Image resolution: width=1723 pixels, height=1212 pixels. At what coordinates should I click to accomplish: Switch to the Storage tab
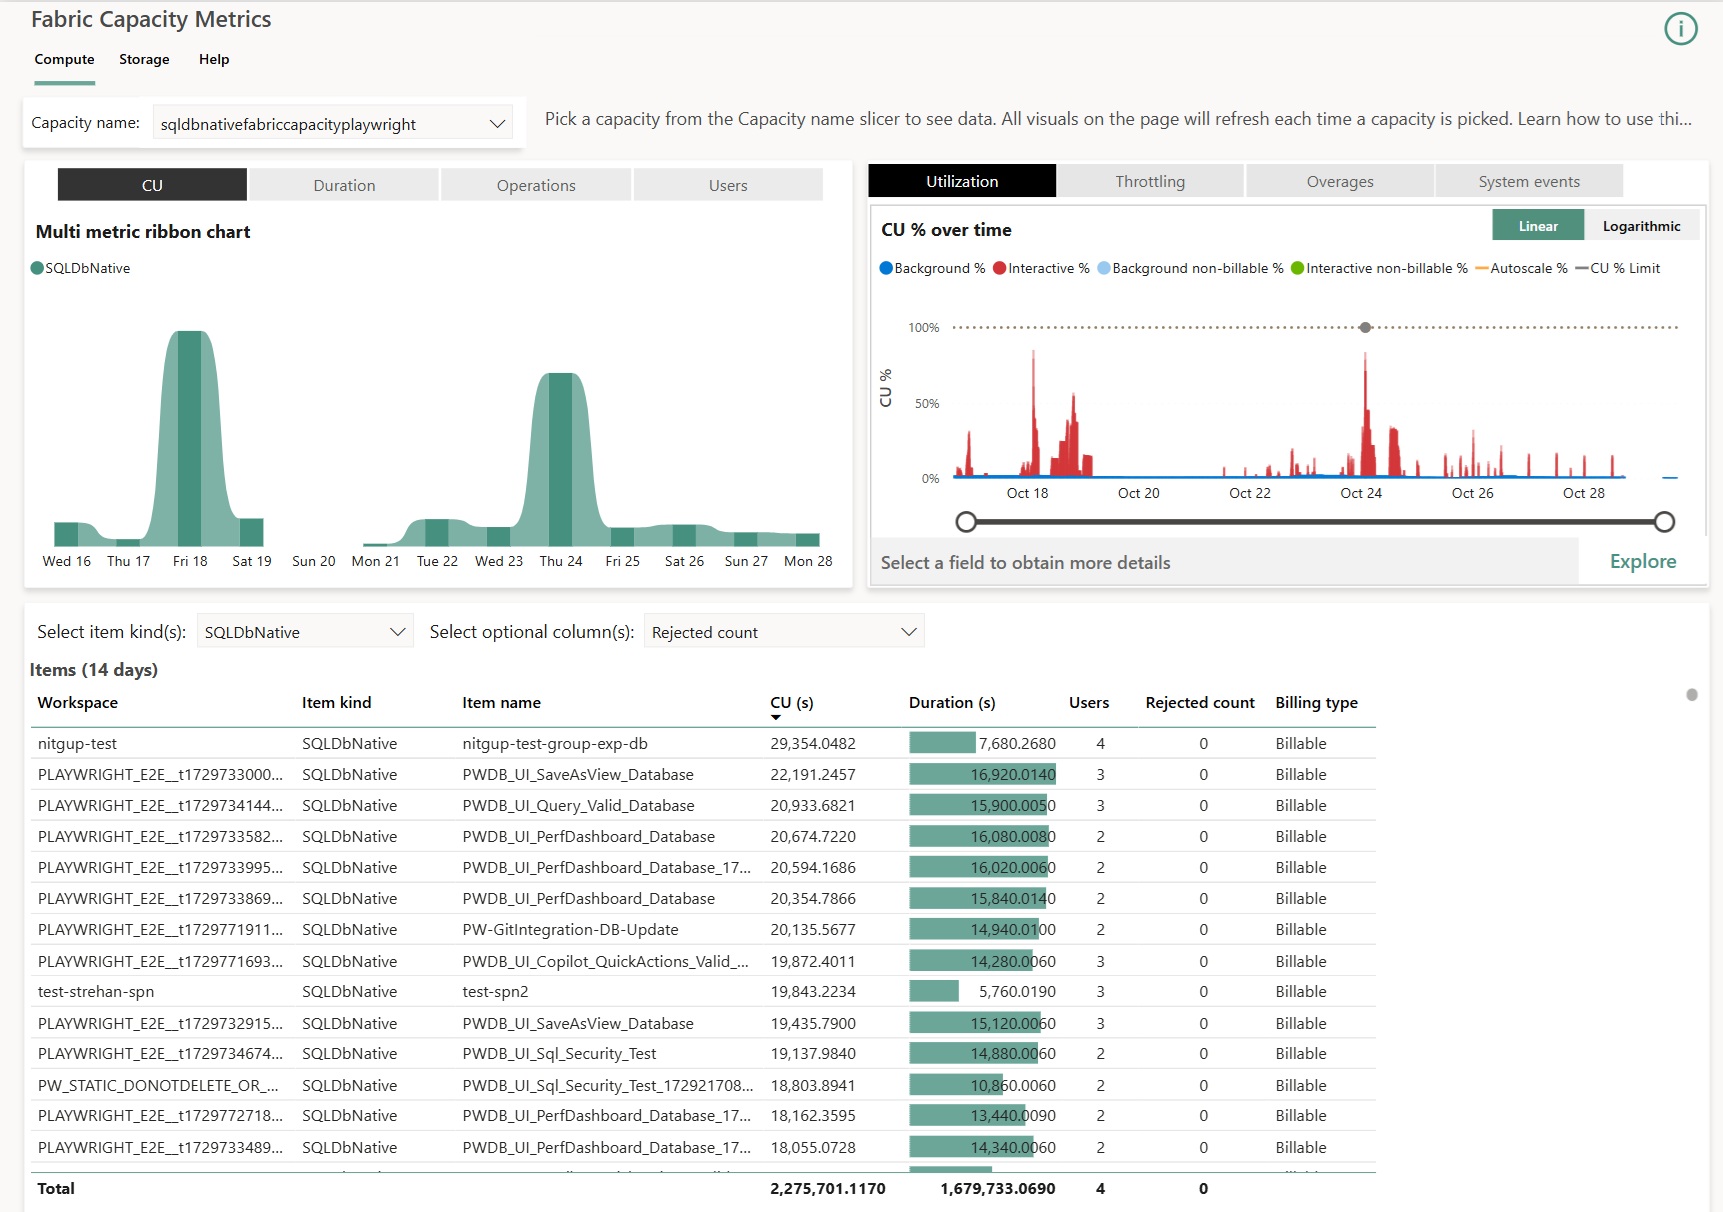coord(144,59)
